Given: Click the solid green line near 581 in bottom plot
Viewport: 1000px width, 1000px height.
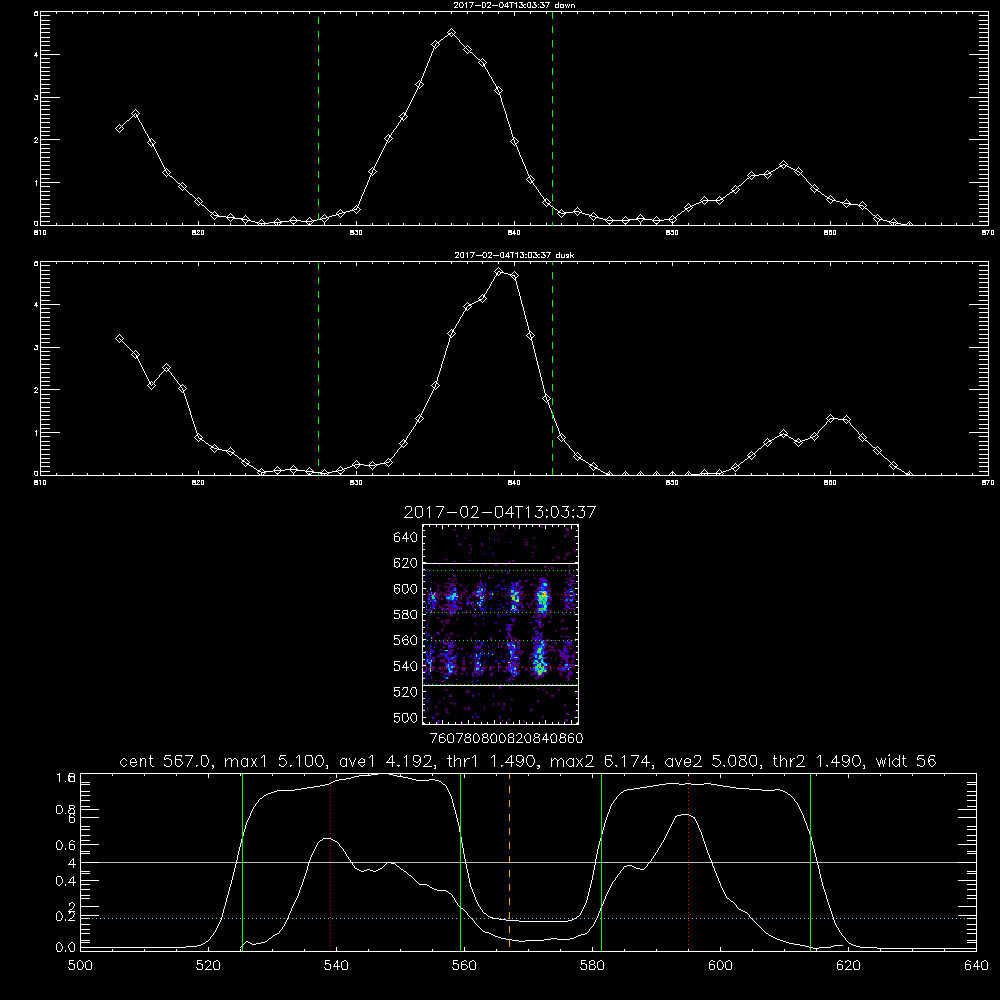Looking at the screenshot, I should tap(601, 861).
